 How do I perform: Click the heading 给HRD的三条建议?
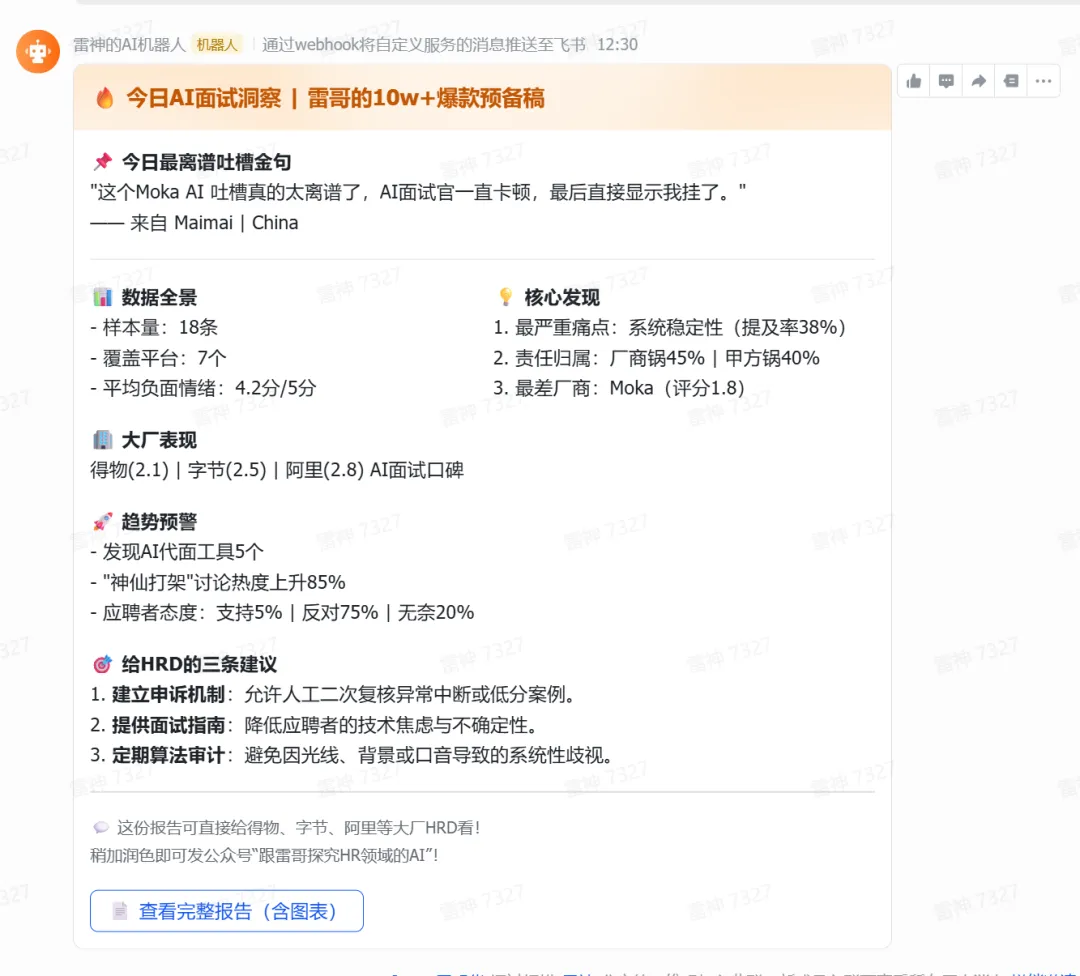click(199, 664)
